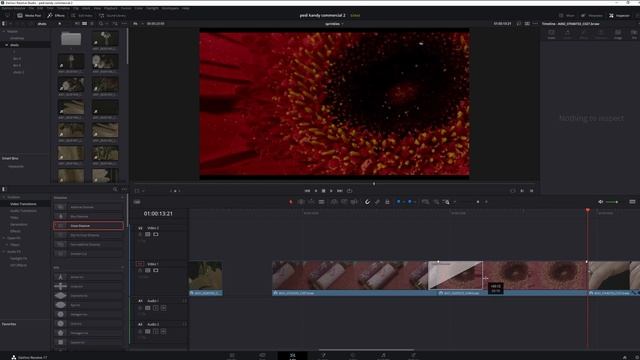
Task: Collapse the Toolbox category
Action: point(4,197)
